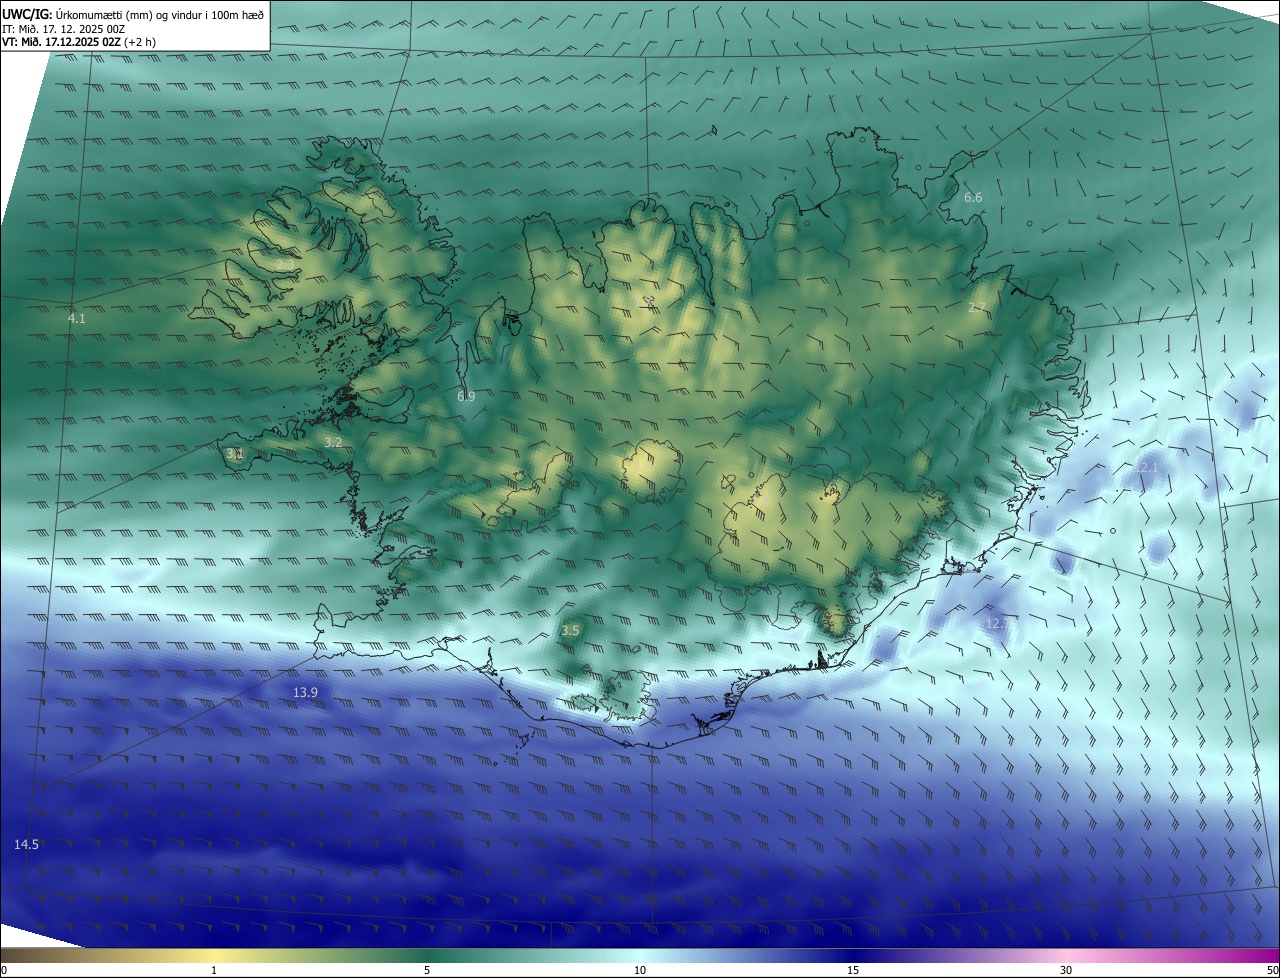Viewport: 1280px width, 978px height.
Task: Click the 3.5 value label on the map
Action: [x=570, y=631]
